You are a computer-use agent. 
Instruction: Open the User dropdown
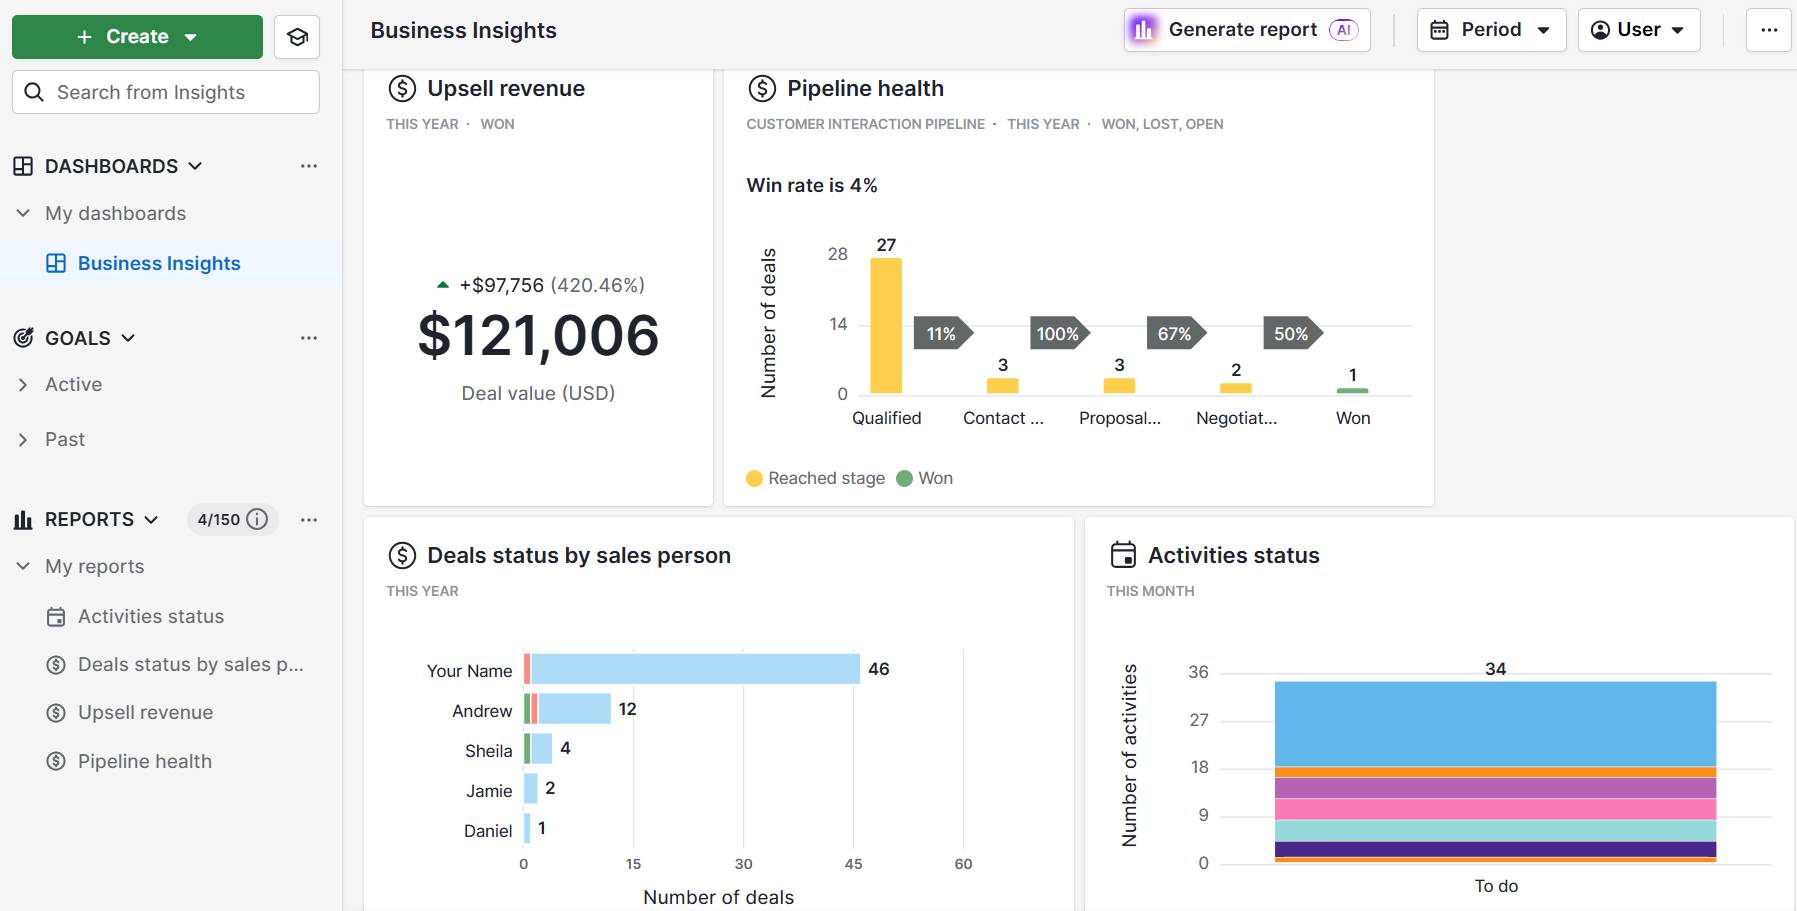click(1638, 30)
